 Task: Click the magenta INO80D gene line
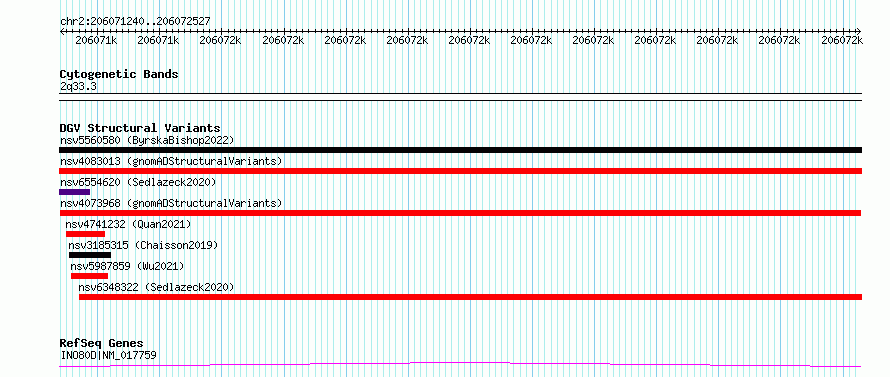460,364
